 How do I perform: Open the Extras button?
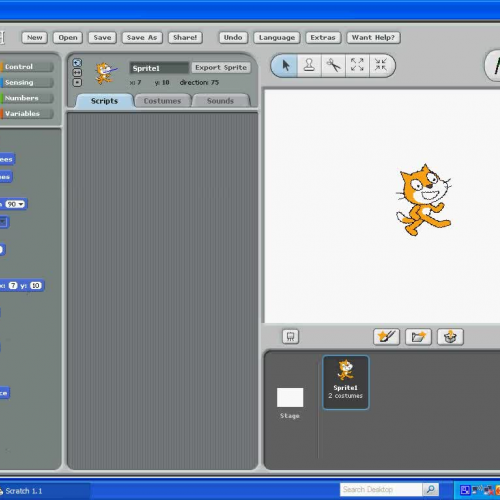[323, 37]
